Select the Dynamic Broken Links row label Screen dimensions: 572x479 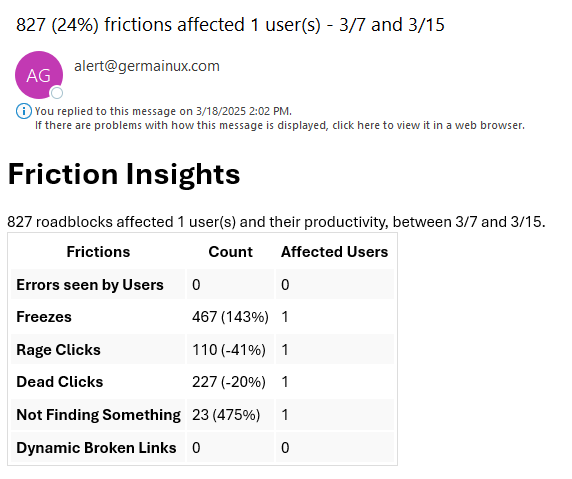pos(96,448)
